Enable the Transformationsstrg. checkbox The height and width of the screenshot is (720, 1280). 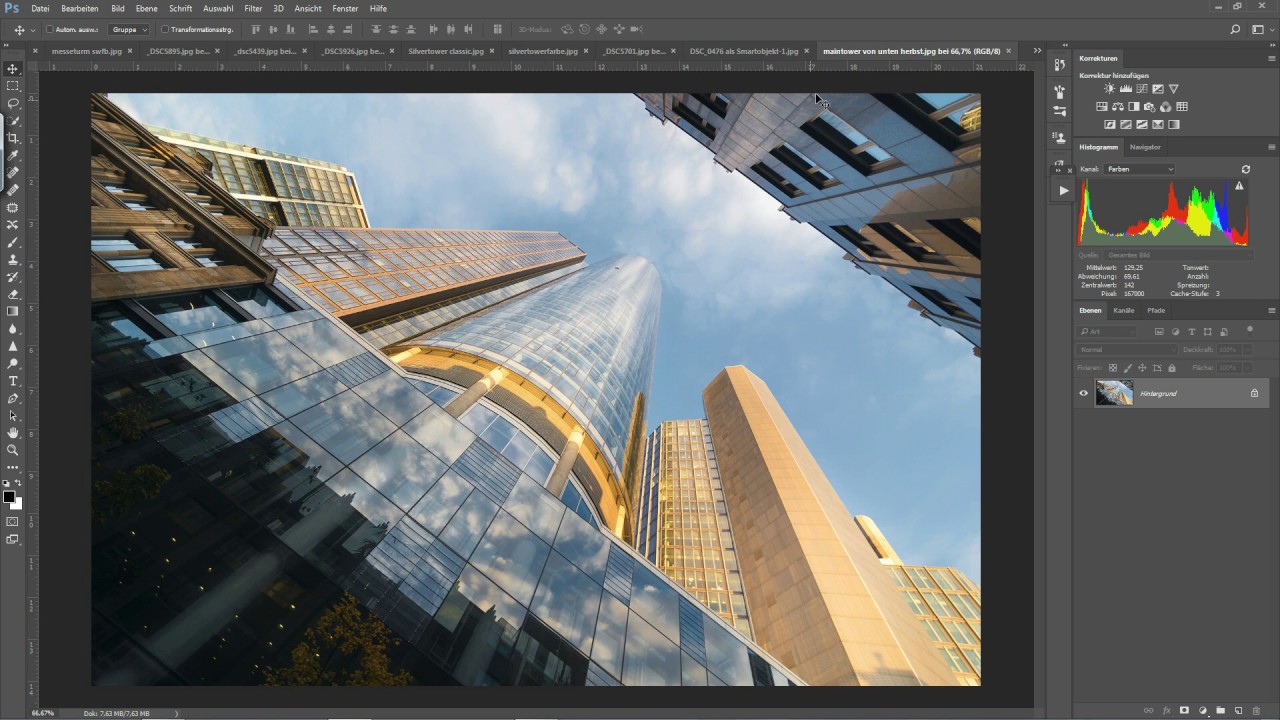165,30
